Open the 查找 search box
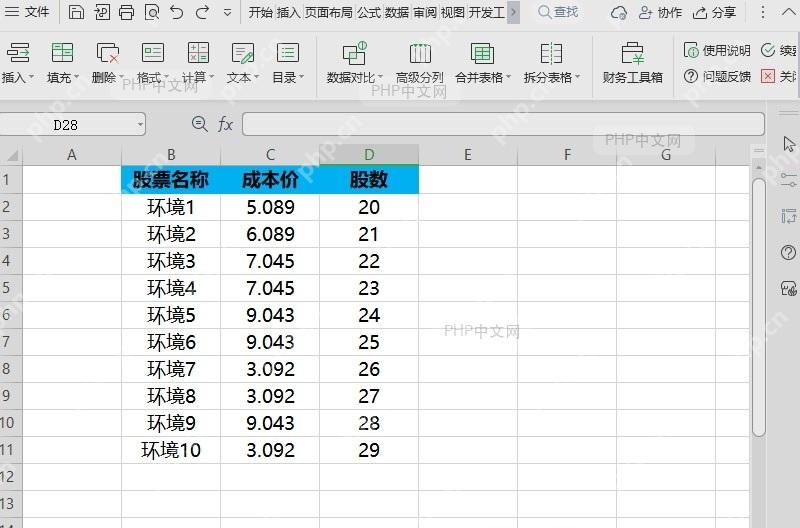 tap(558, 12)
